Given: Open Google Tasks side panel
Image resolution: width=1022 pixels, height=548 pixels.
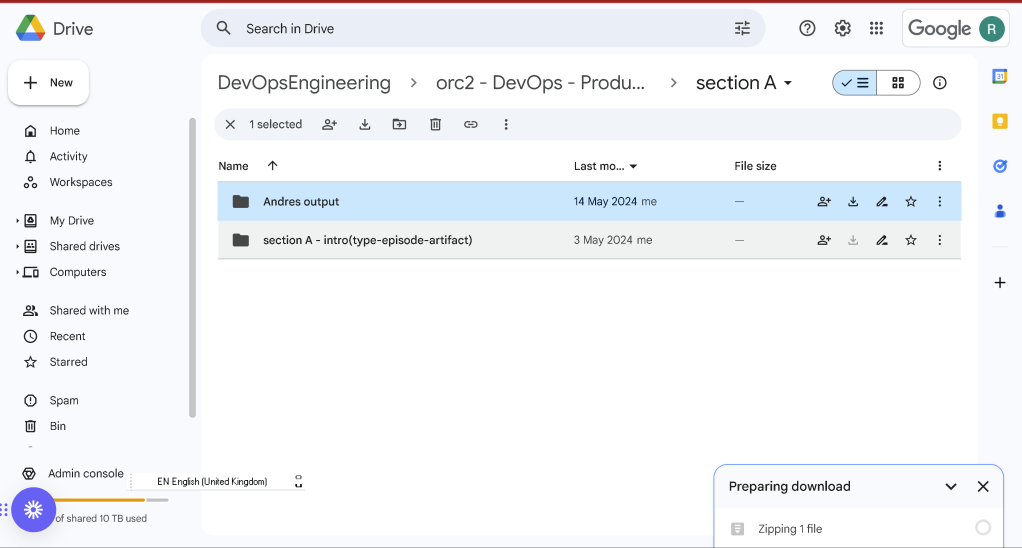Looking at the screenshot, I should (999, 166).
